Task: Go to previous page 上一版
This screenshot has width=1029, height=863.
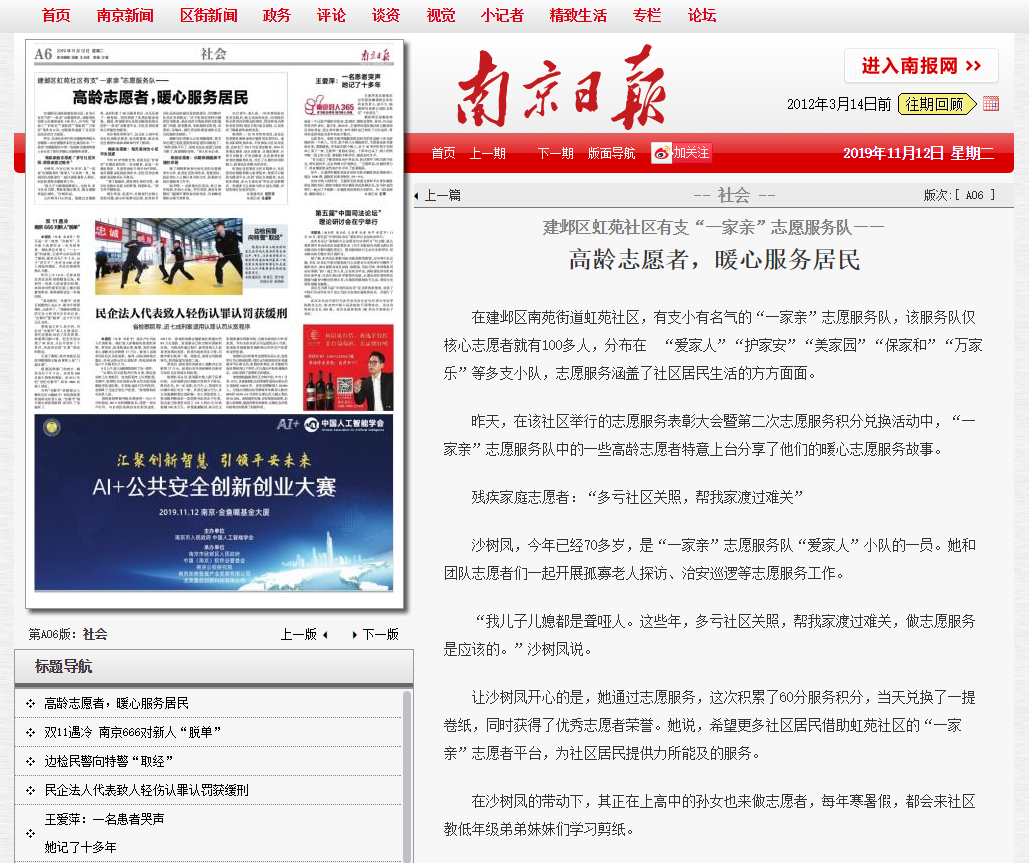Action: click(299, 634)
